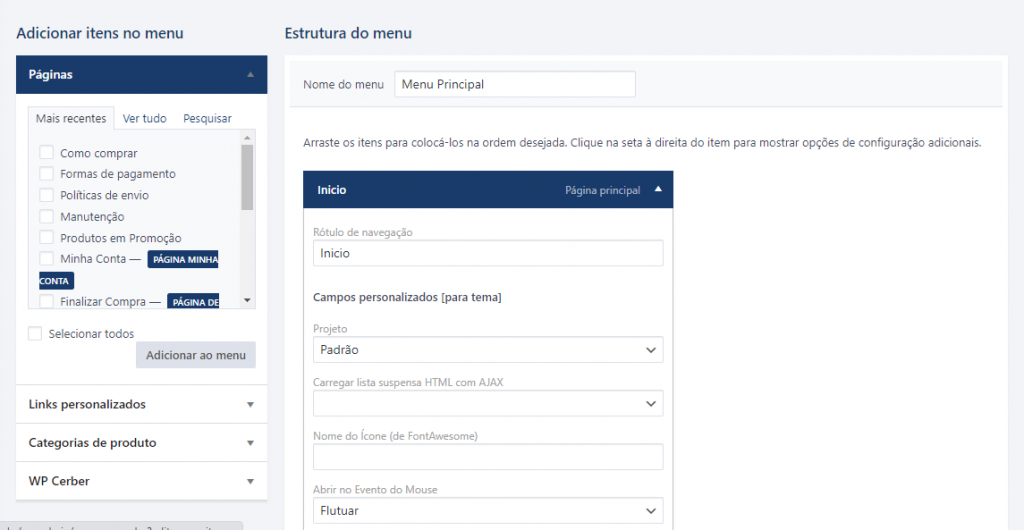Tick the Minha Conta checkbox
The width and height of the screenshot is (1024, 530).
(46, 259)
